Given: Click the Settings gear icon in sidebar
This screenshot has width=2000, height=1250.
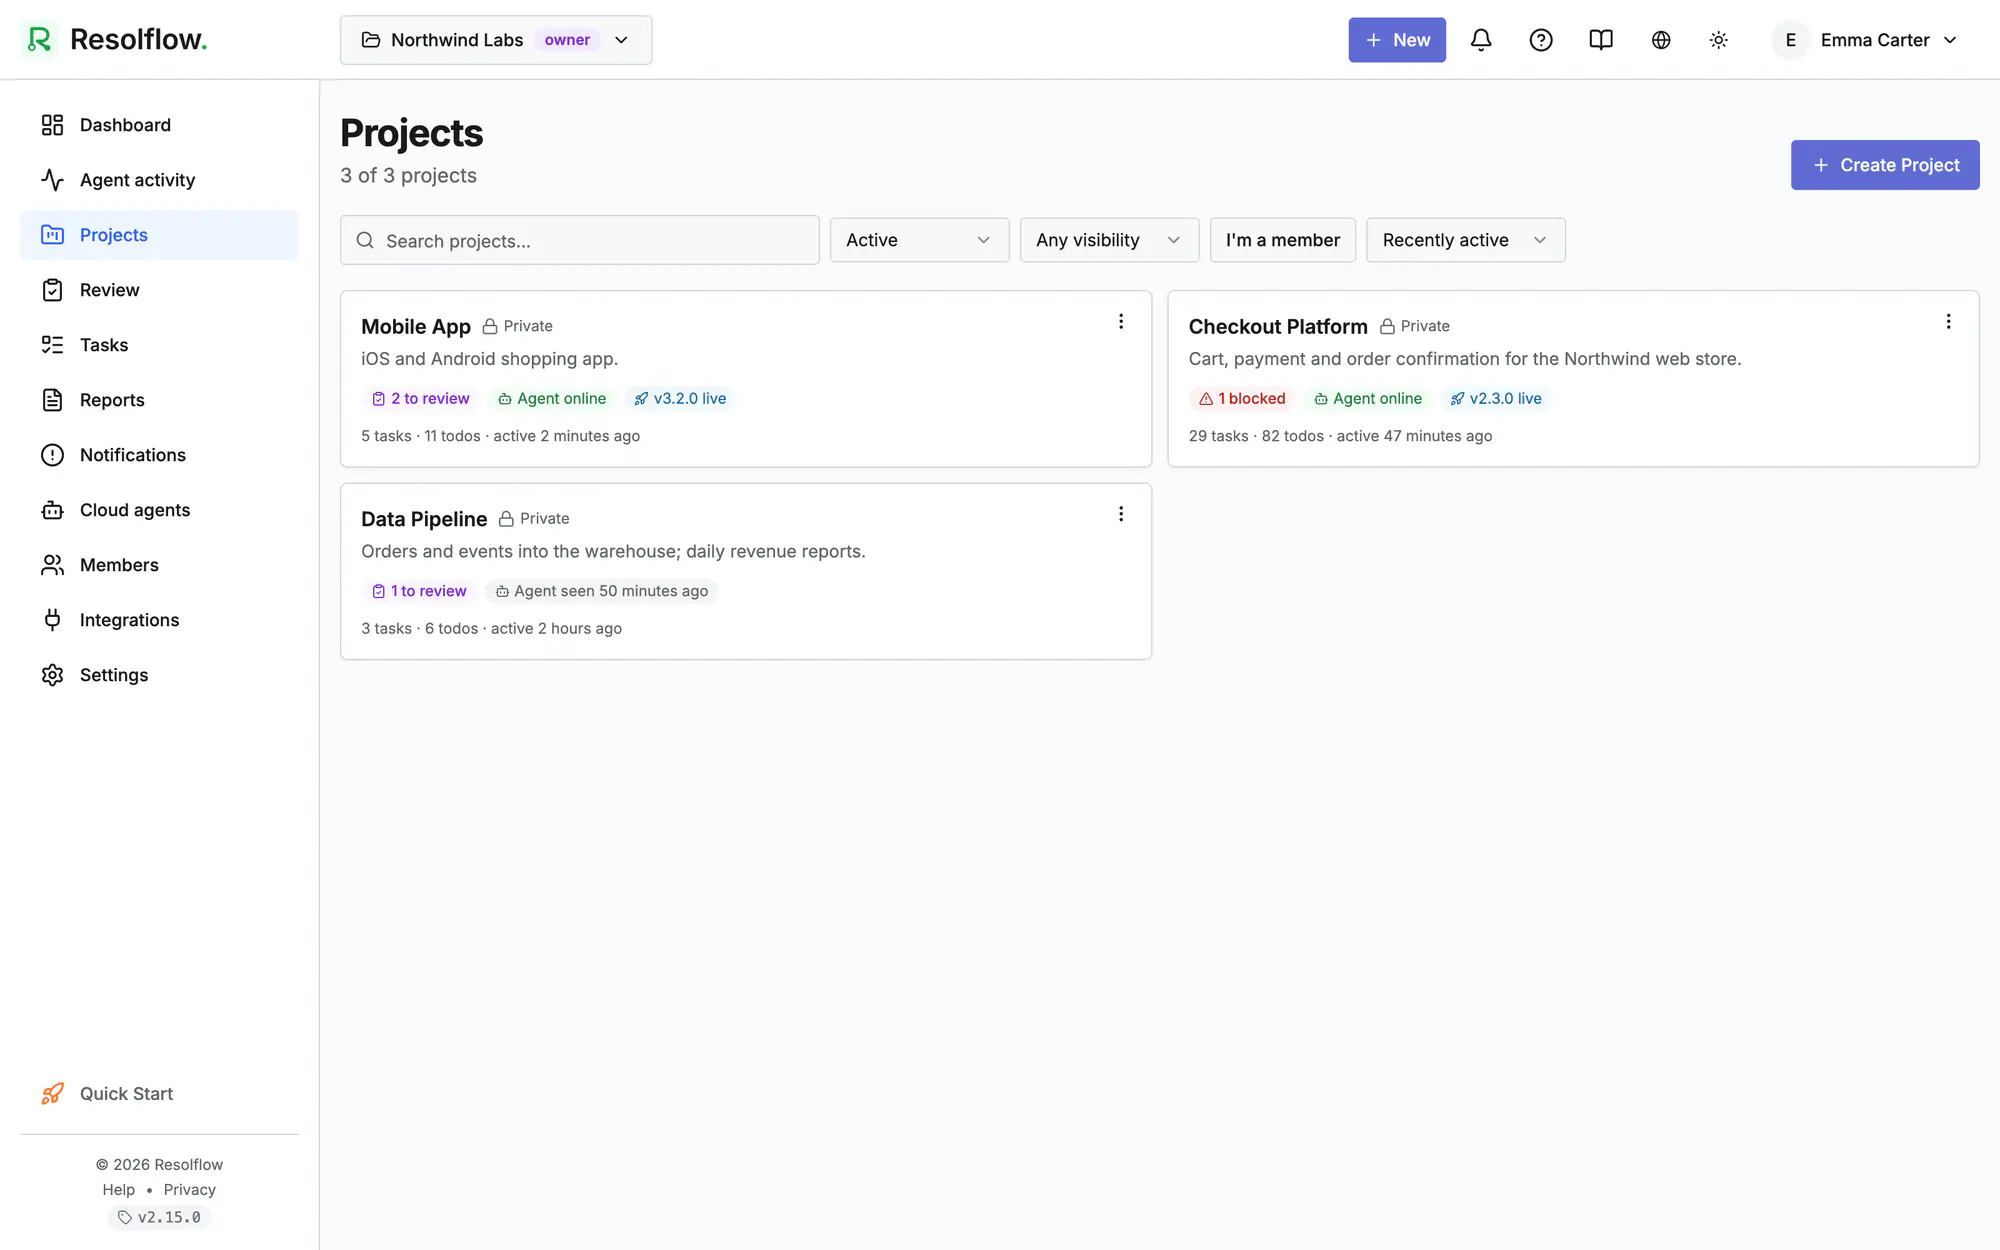Looking at the screenshot, I should pos(52,675).
